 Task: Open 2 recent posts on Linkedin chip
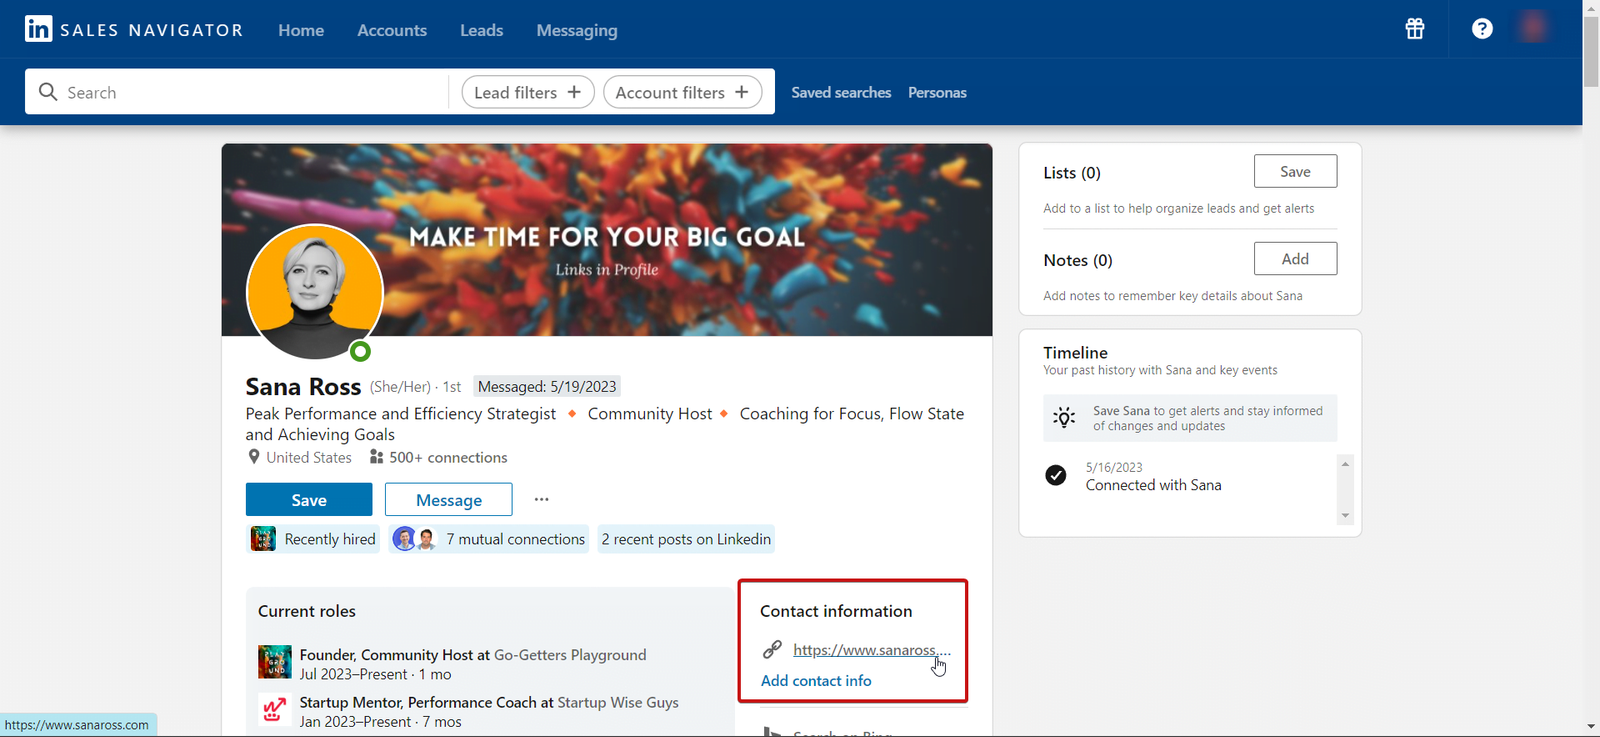click(686, 539)
